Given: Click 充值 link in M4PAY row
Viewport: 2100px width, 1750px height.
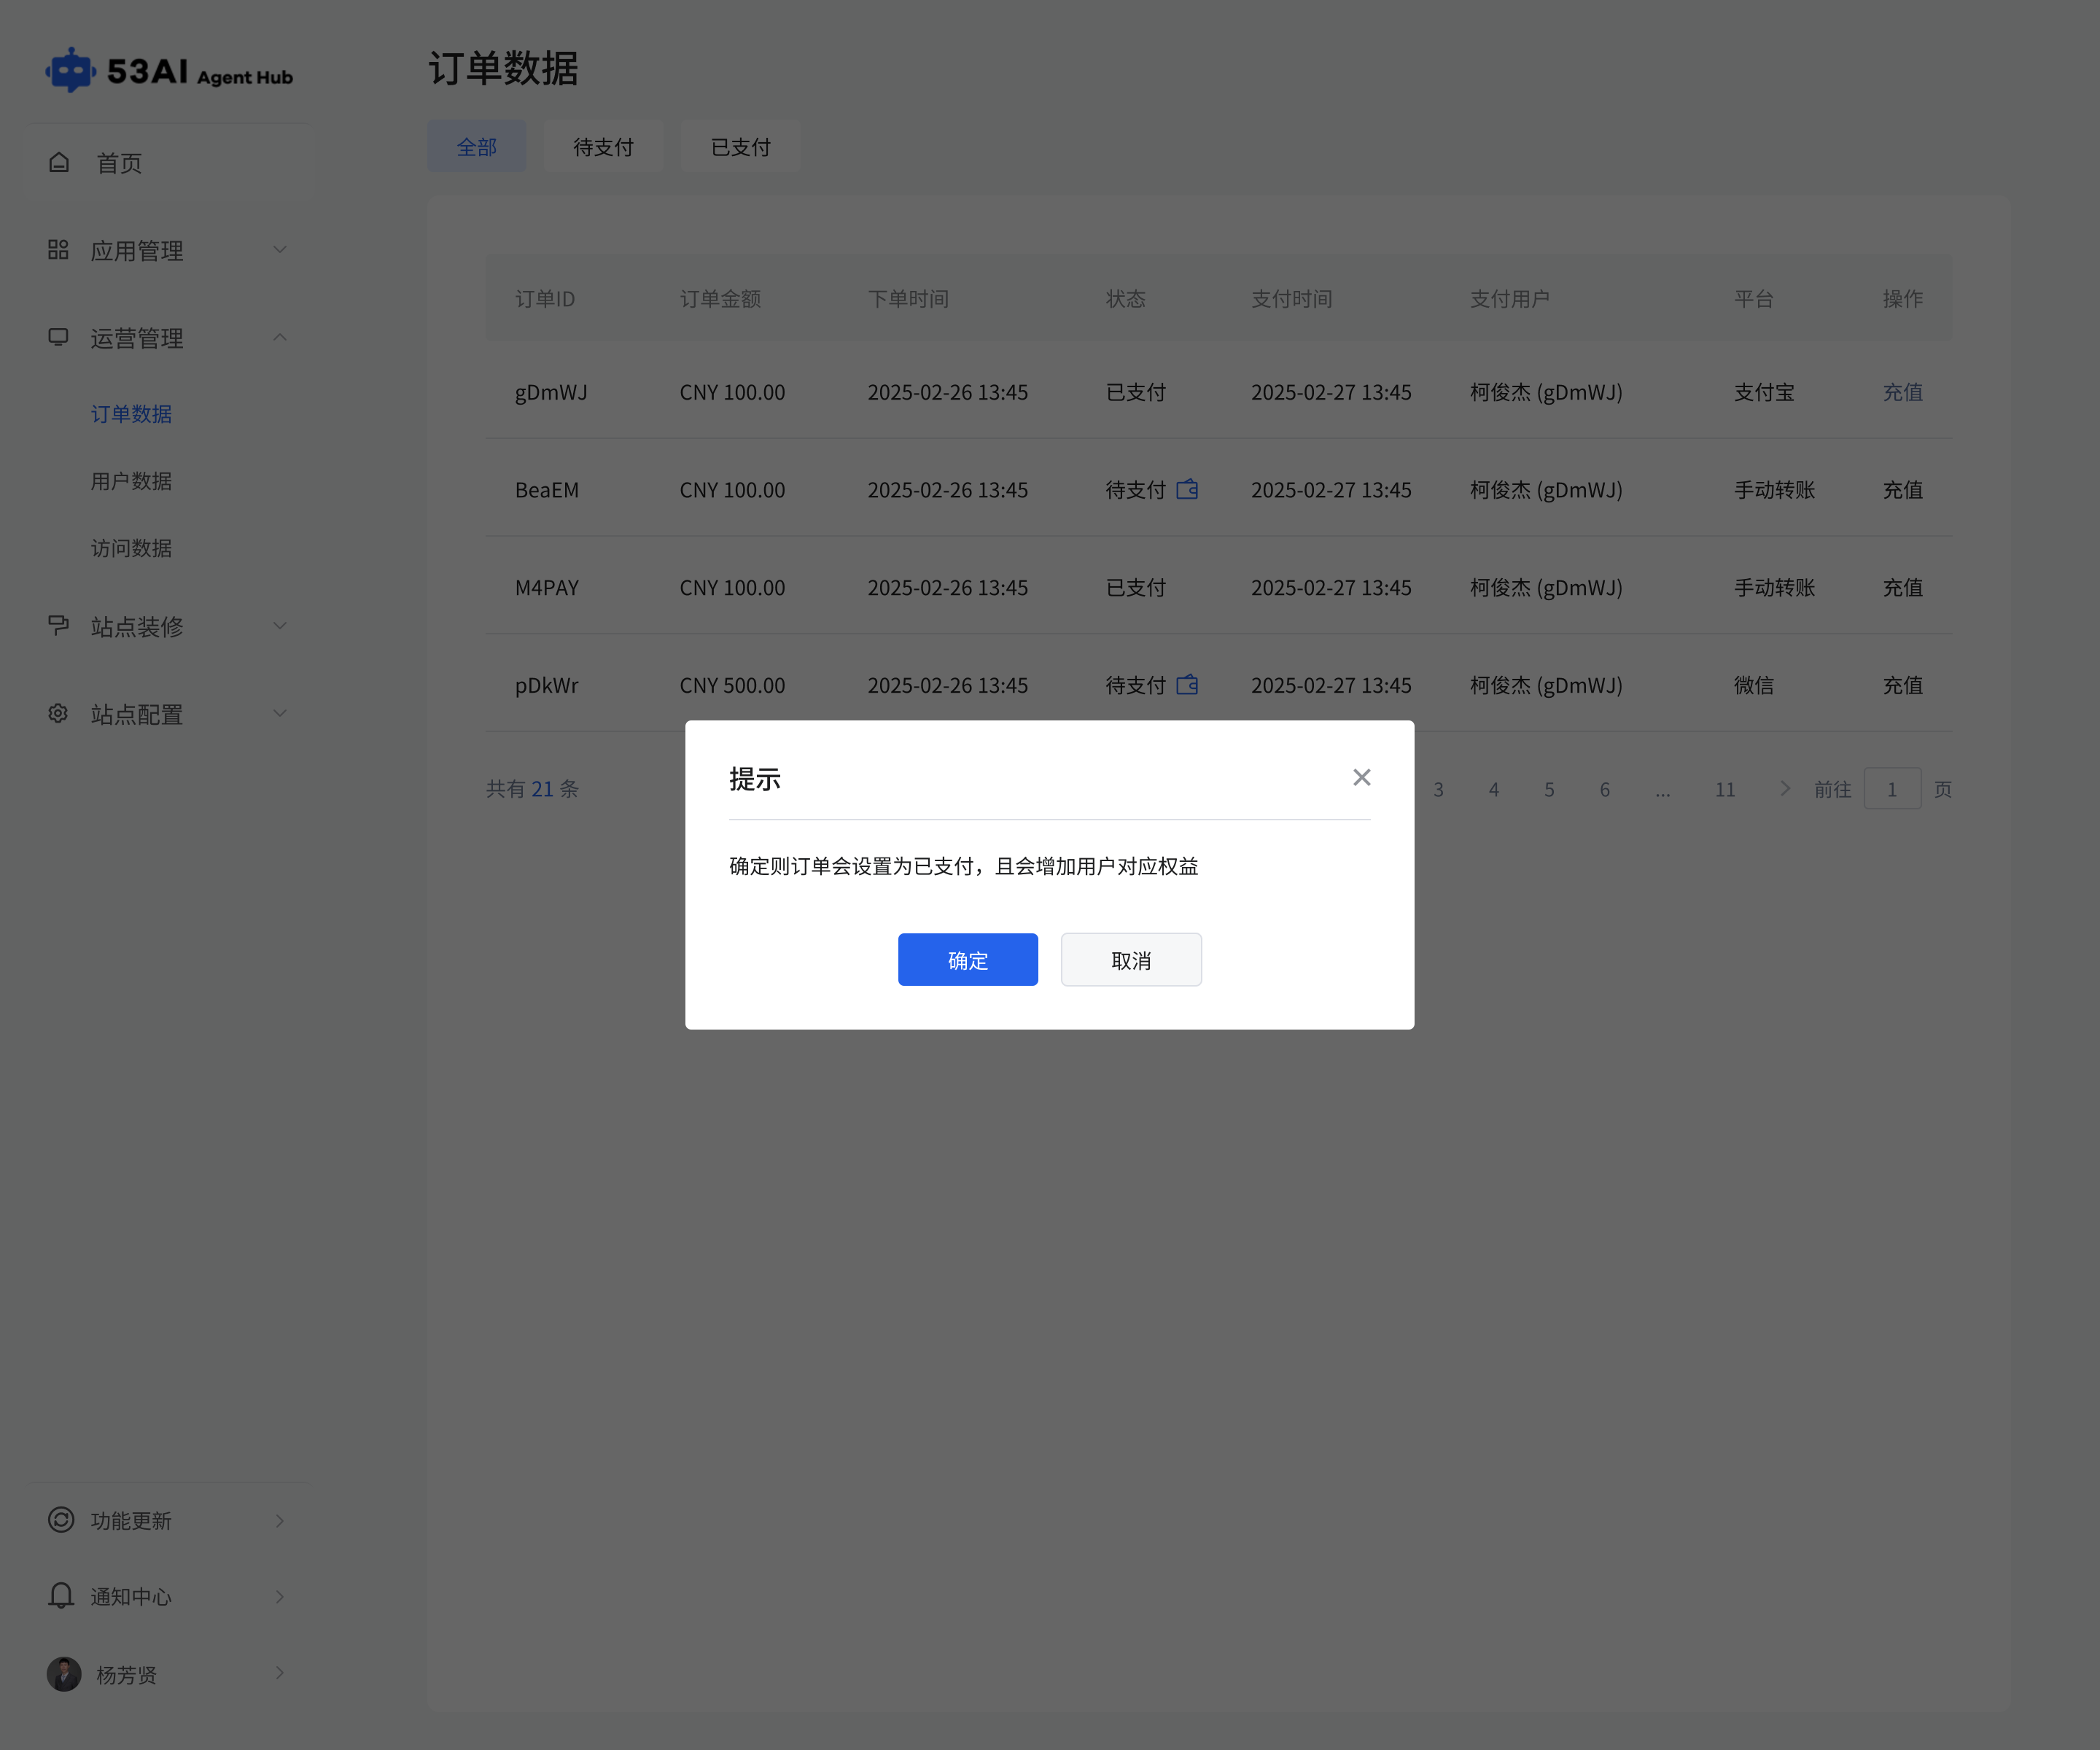Looking at the screenshot, I should tap(1903, 588).
